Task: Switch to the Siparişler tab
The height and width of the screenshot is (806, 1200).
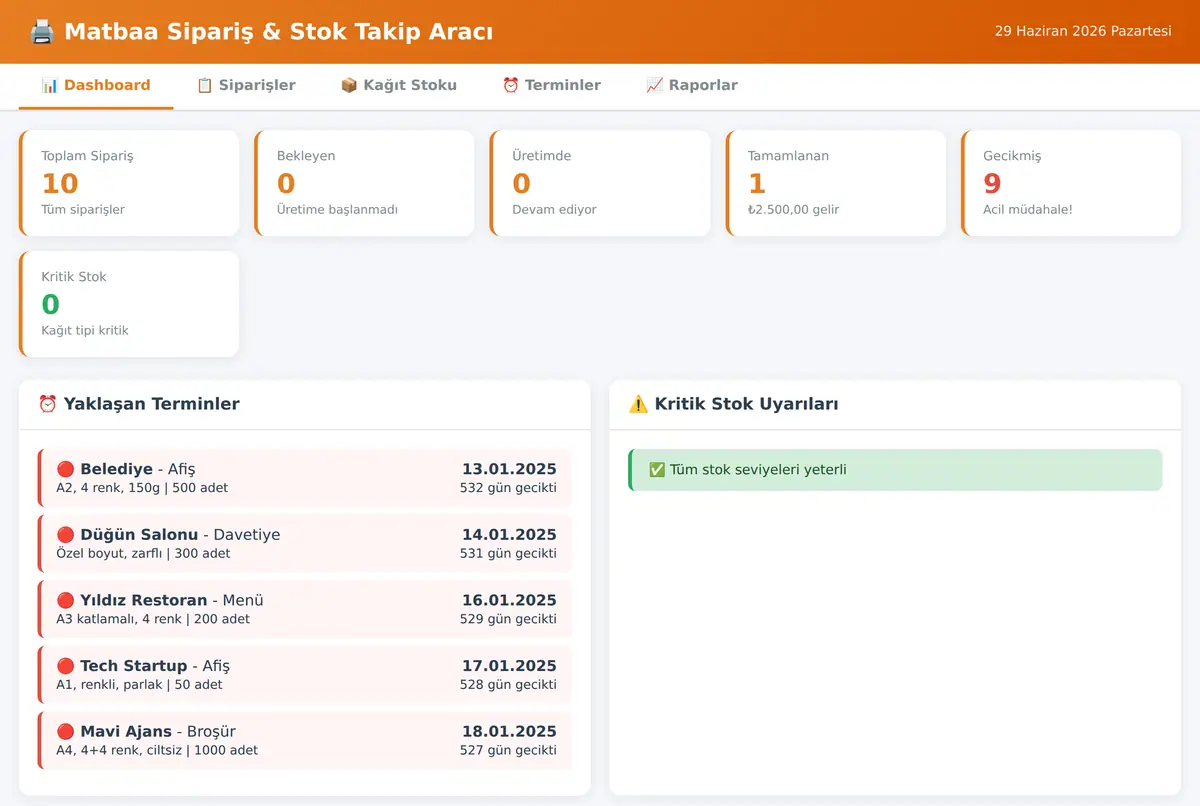Action: click(x=246, y=86)
